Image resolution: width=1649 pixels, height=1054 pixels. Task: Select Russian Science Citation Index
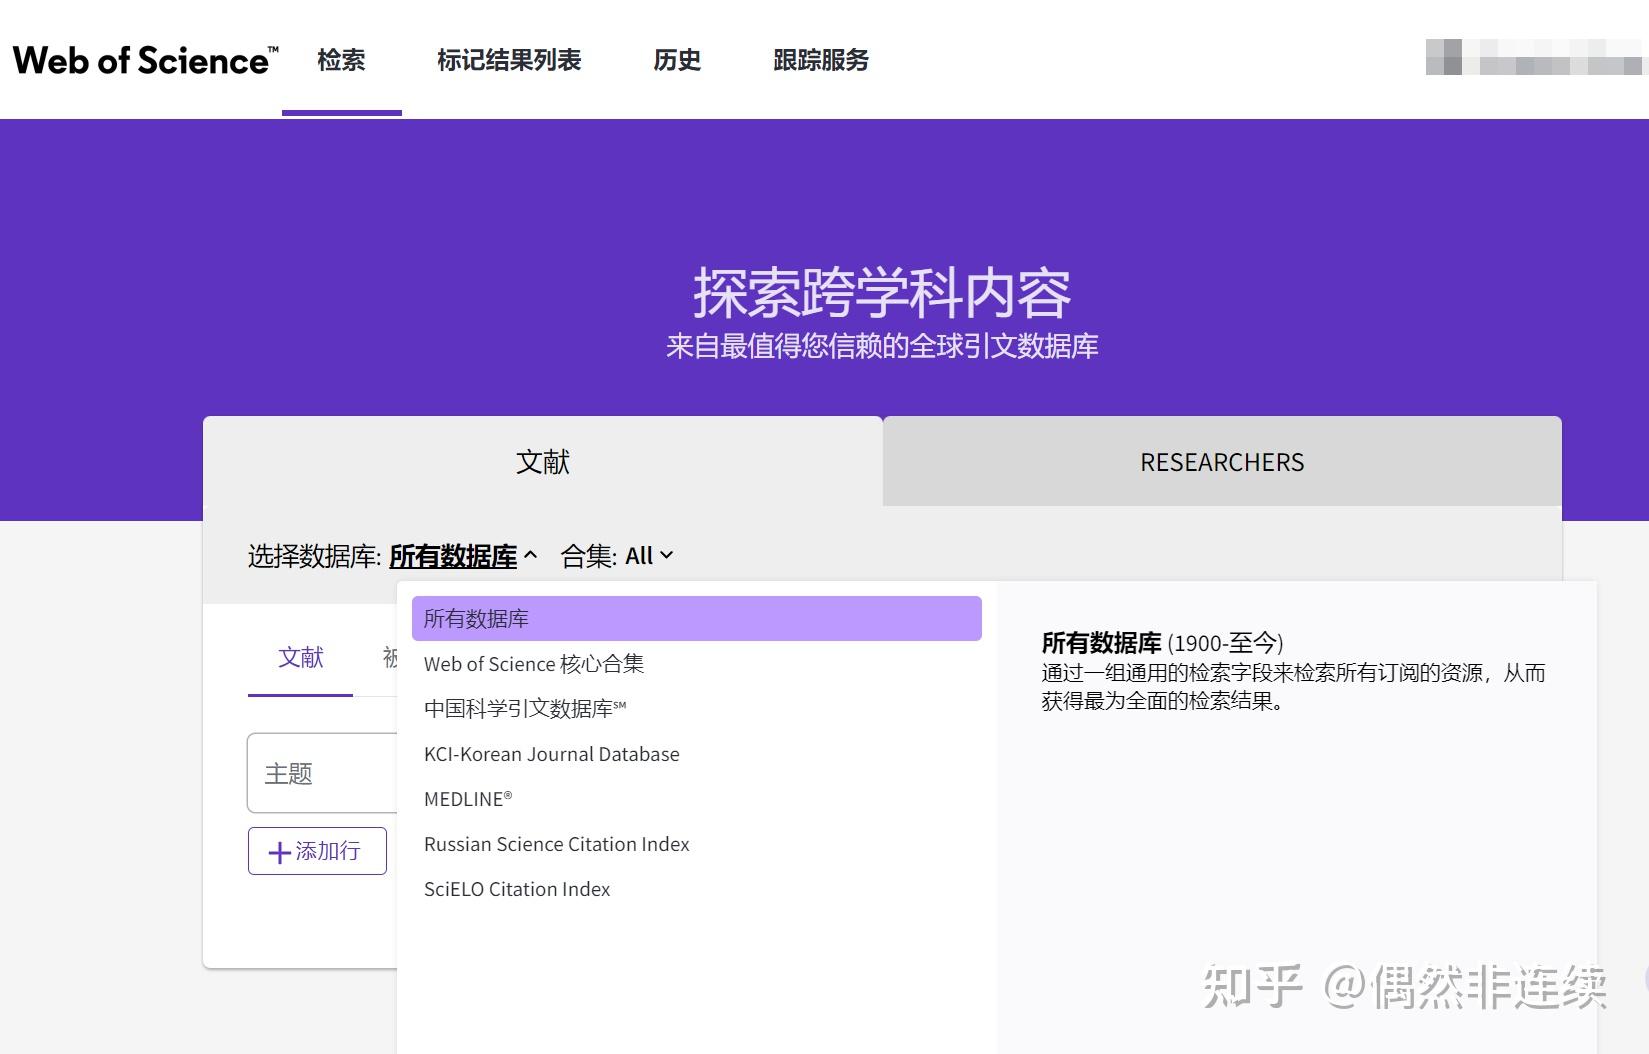coord(556,844)
